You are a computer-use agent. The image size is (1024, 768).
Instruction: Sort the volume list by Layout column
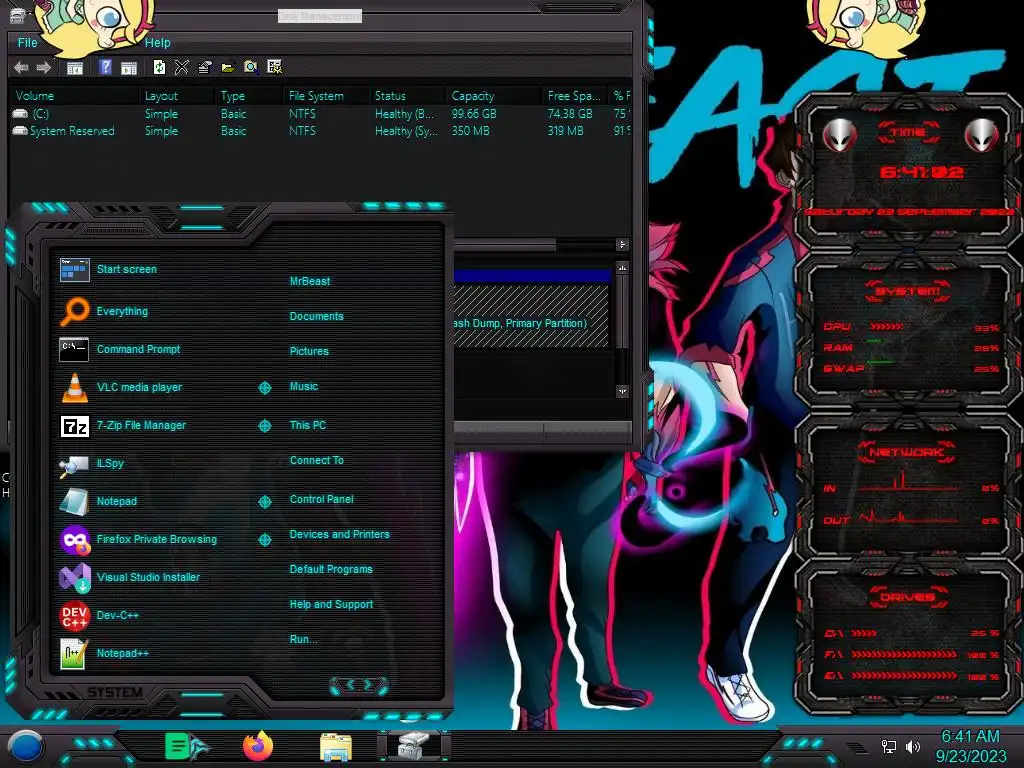click(178, 96)
